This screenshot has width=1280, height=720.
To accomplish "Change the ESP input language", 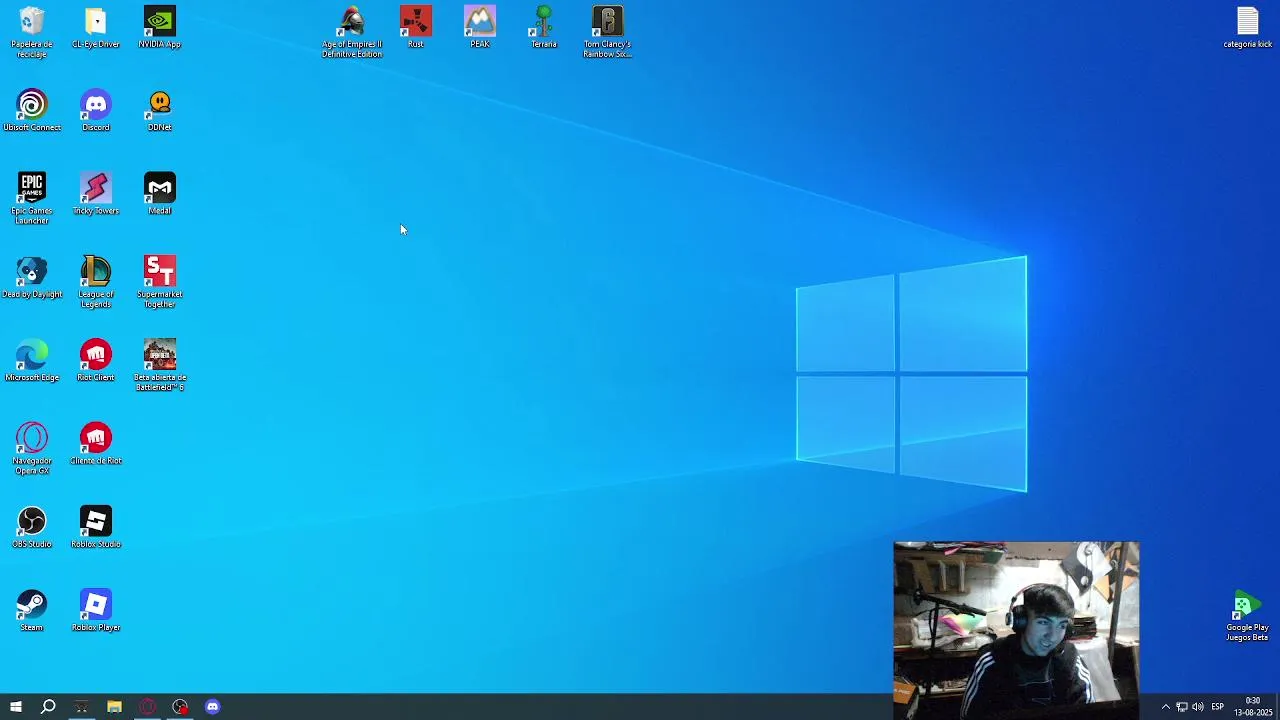I will (x=1217, y=707).
